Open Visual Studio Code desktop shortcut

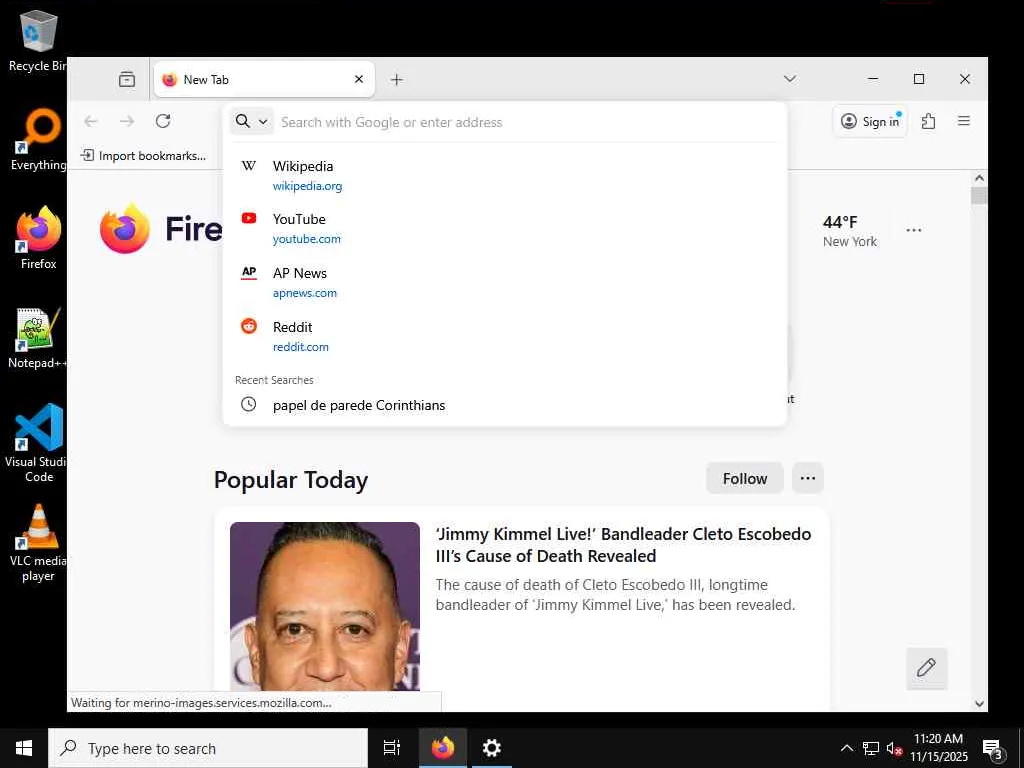[38, 443]
